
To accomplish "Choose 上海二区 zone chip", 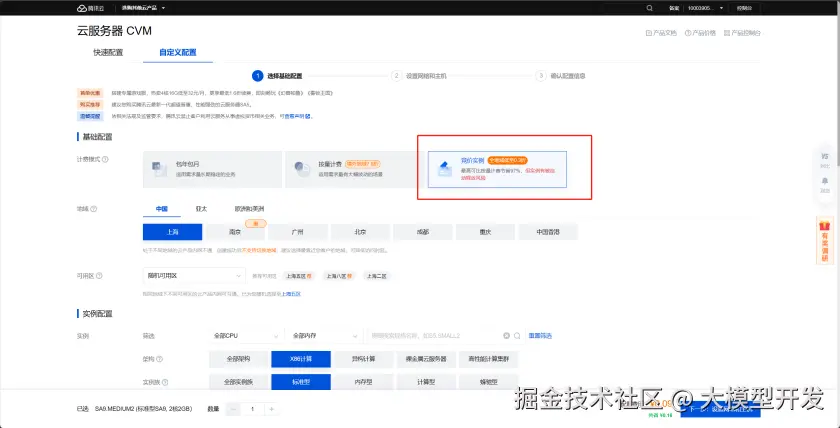I will [x=377, y=276].
